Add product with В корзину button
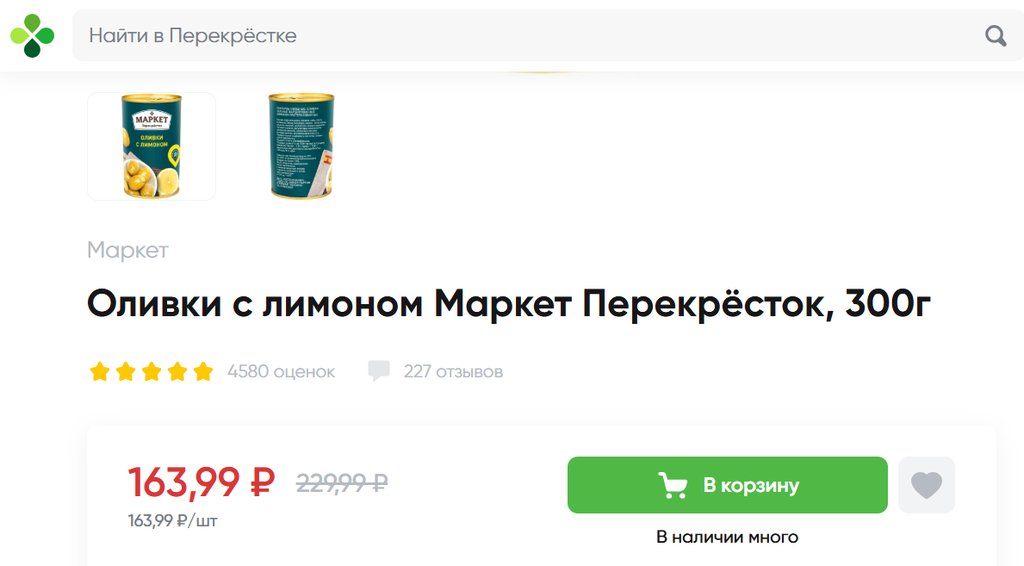The height and width of the screenshot is (566, 1024). [x=728, y=485]
